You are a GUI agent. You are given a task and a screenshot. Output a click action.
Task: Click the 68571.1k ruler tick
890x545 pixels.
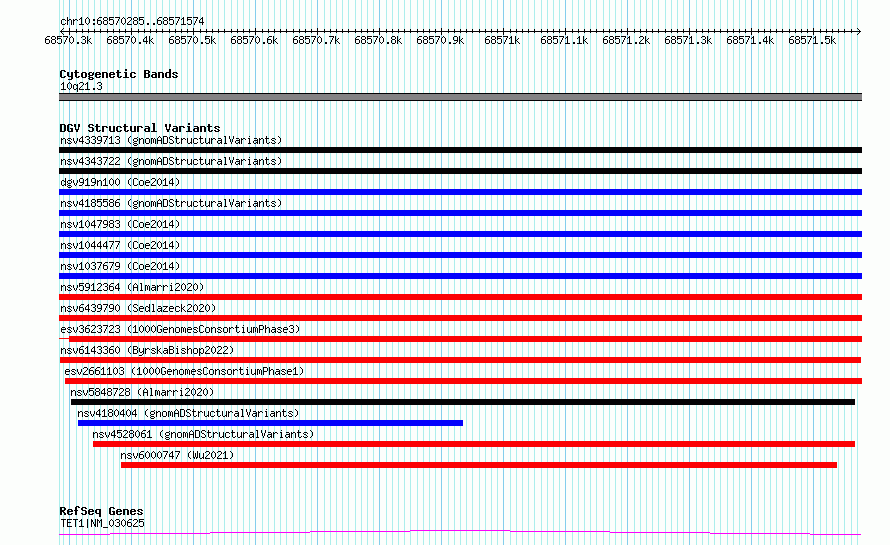pyautogui.click(x=564, y=40)
